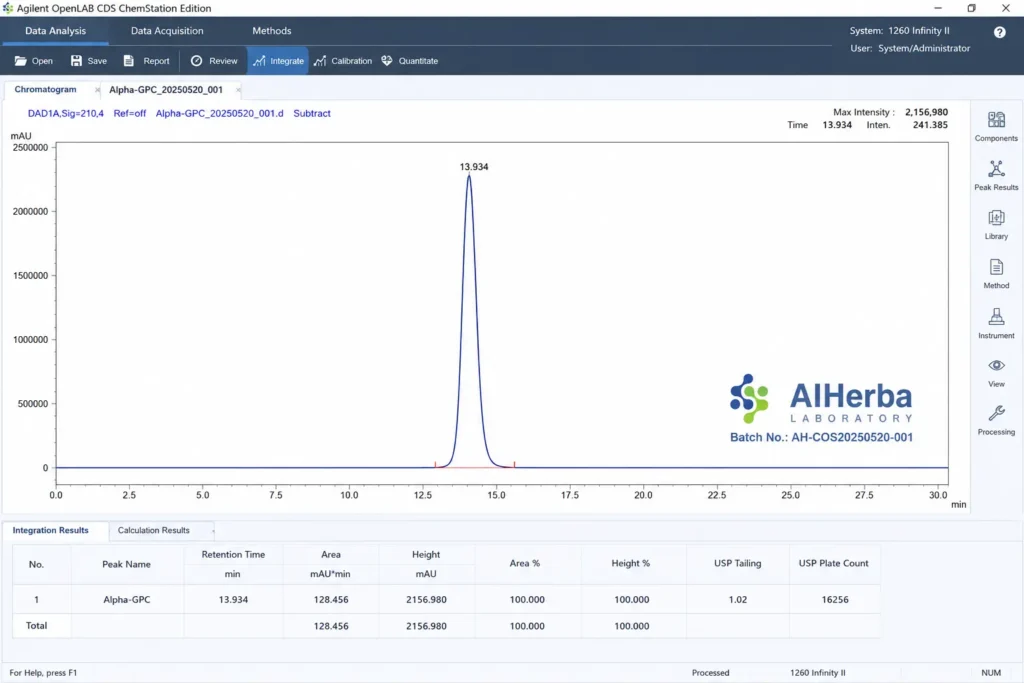Switch to Data Analysis tab

point(56,31)
